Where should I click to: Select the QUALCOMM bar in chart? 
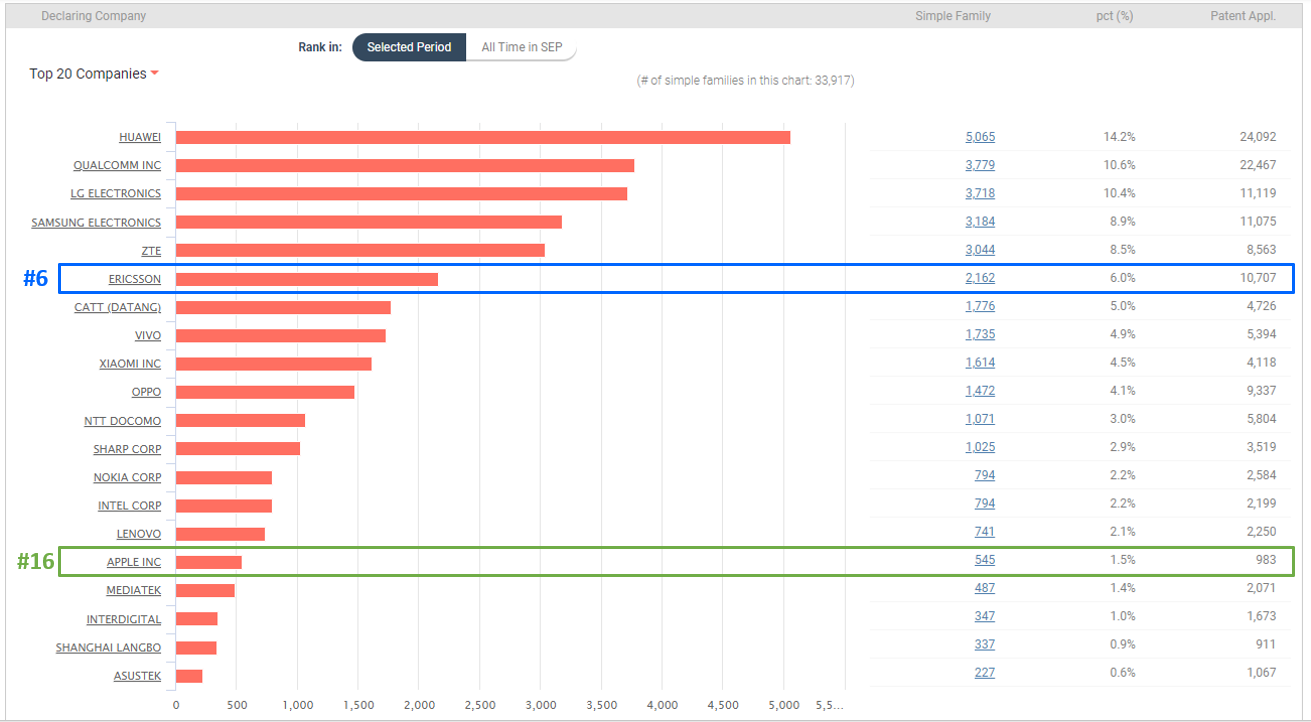tap(405, 165)
